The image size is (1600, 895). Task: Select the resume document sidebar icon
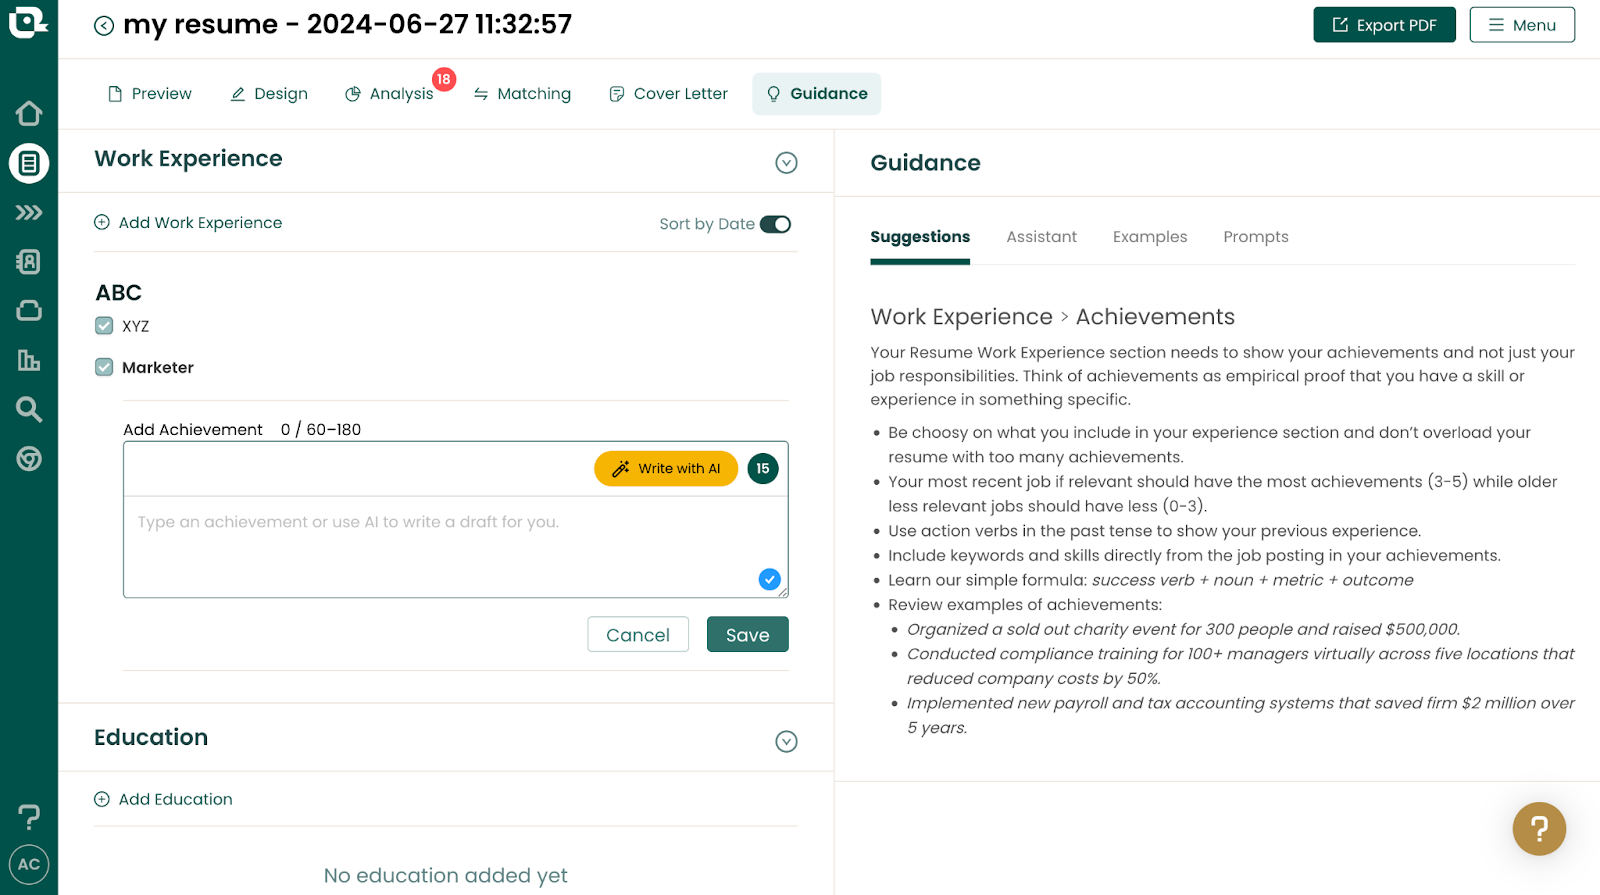(29, 163)
